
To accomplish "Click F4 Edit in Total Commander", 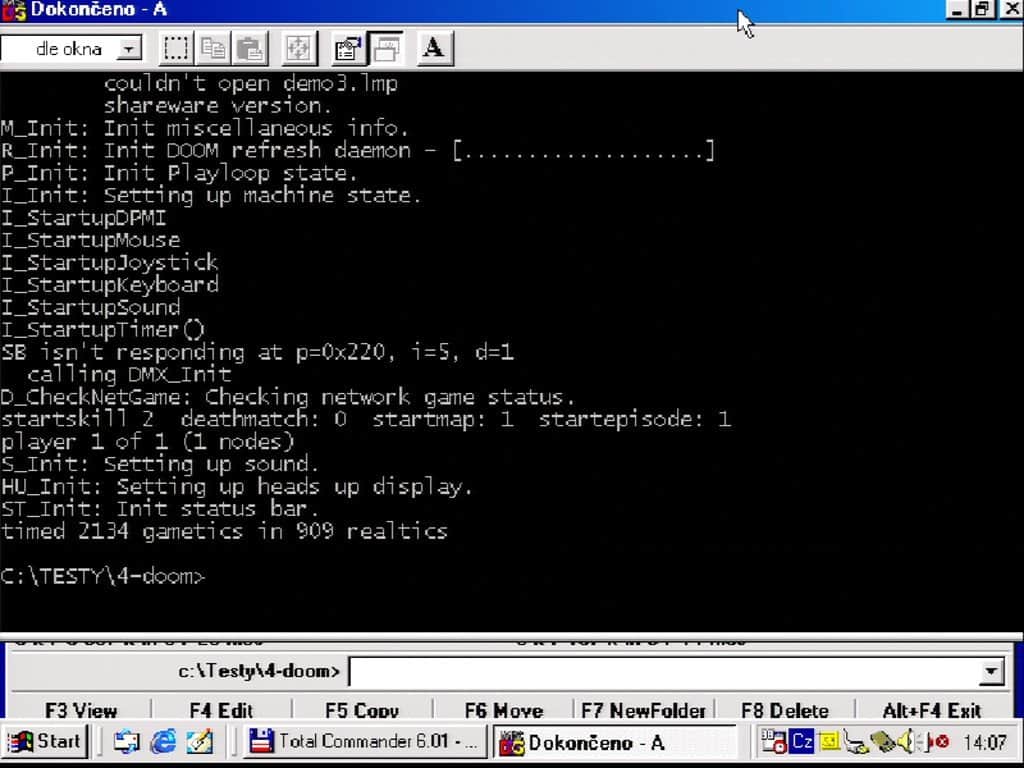I will tap(221, 710).
